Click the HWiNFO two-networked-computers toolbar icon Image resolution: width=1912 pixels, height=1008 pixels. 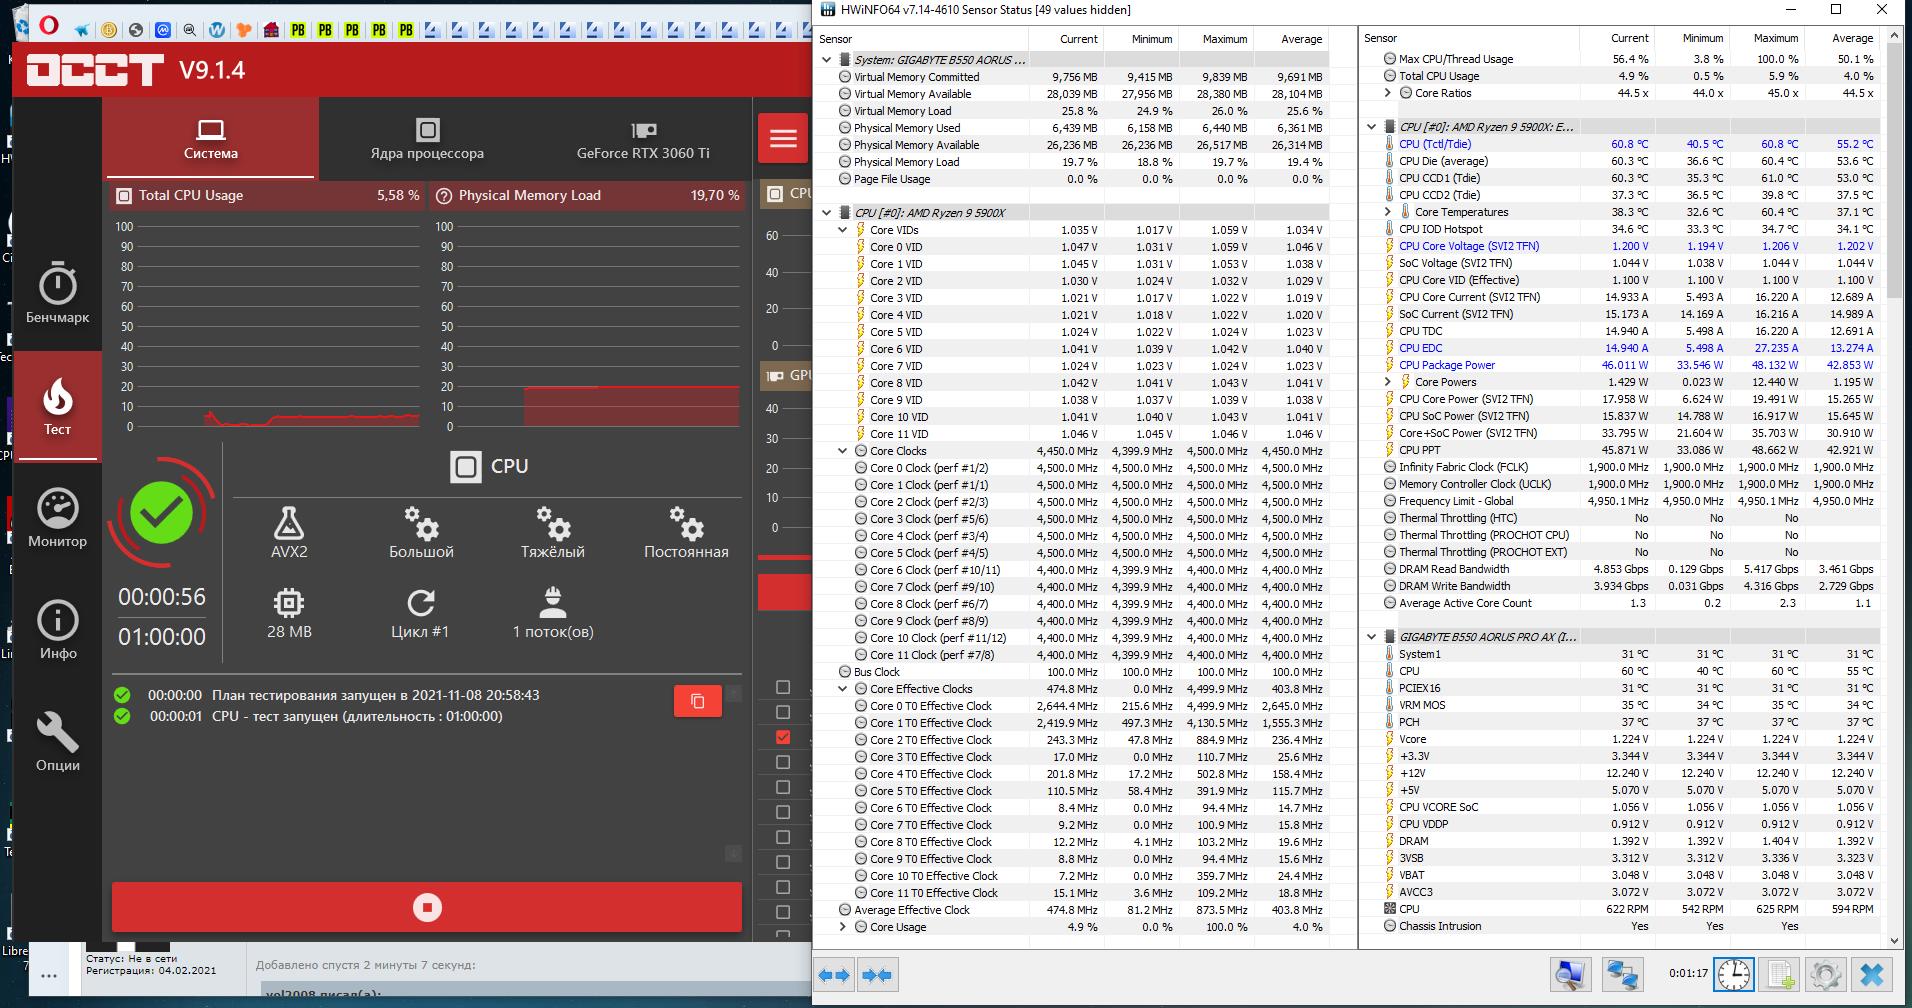[1622, 974]
